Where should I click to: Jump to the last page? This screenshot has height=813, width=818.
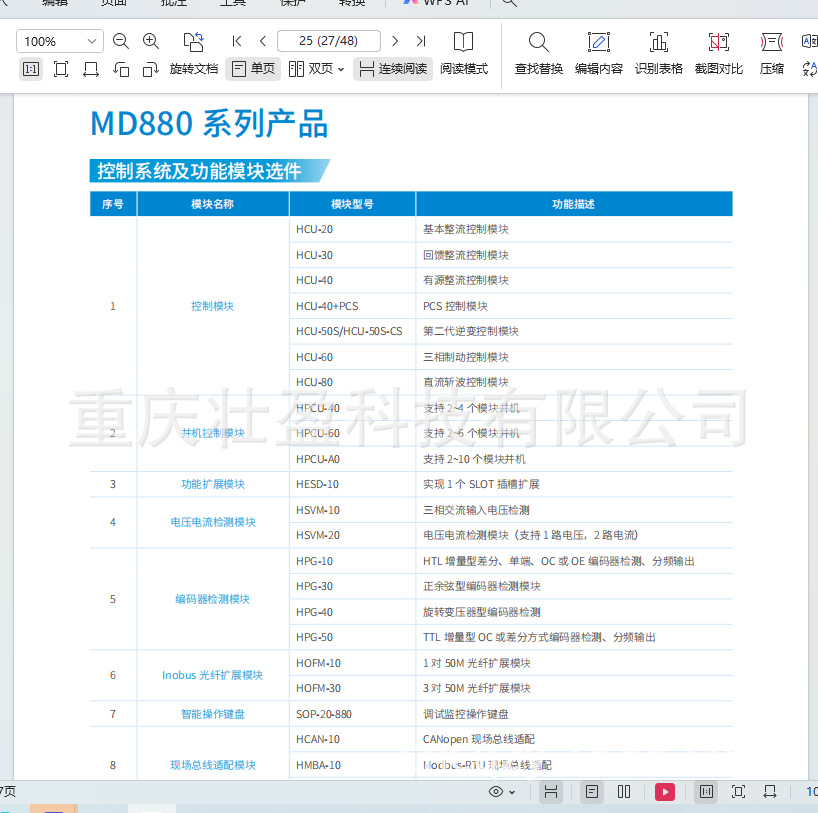tap(421, 41)
